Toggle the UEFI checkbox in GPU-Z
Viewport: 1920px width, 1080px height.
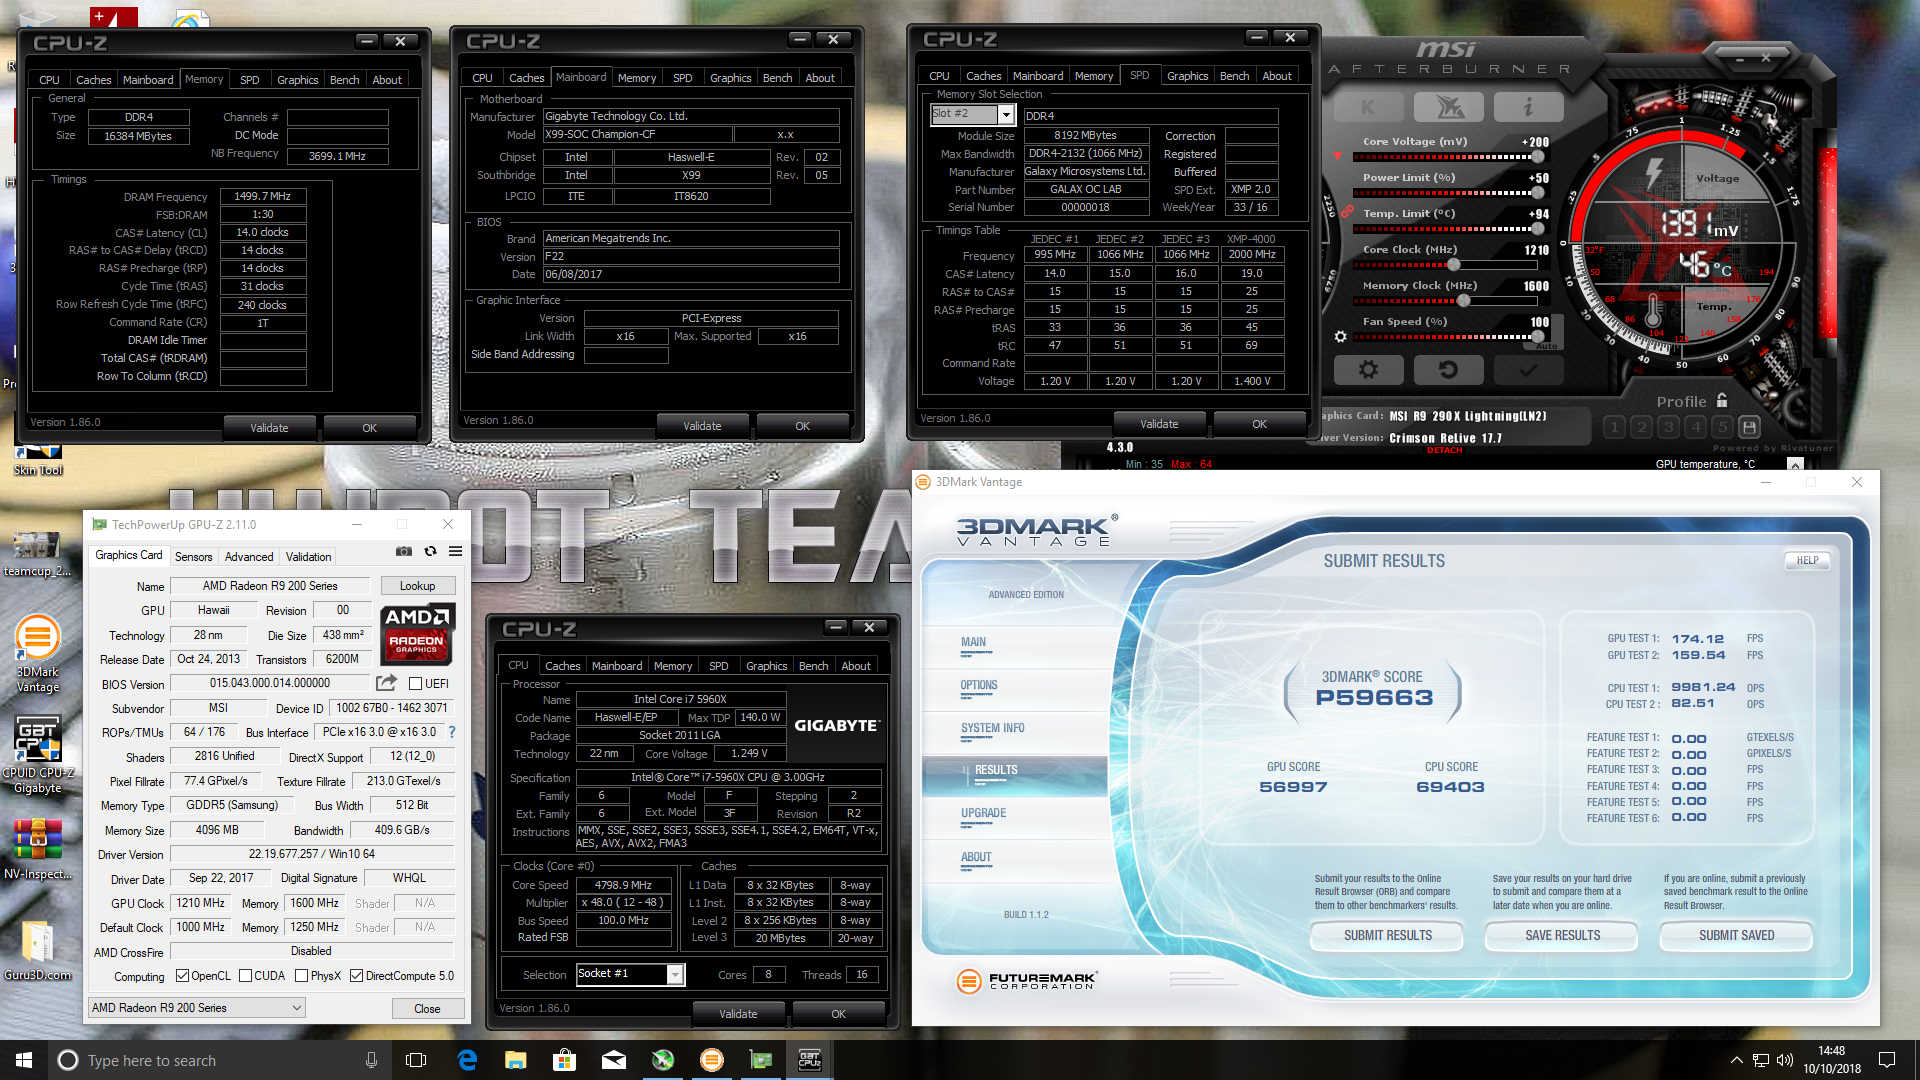coord(416,684)
